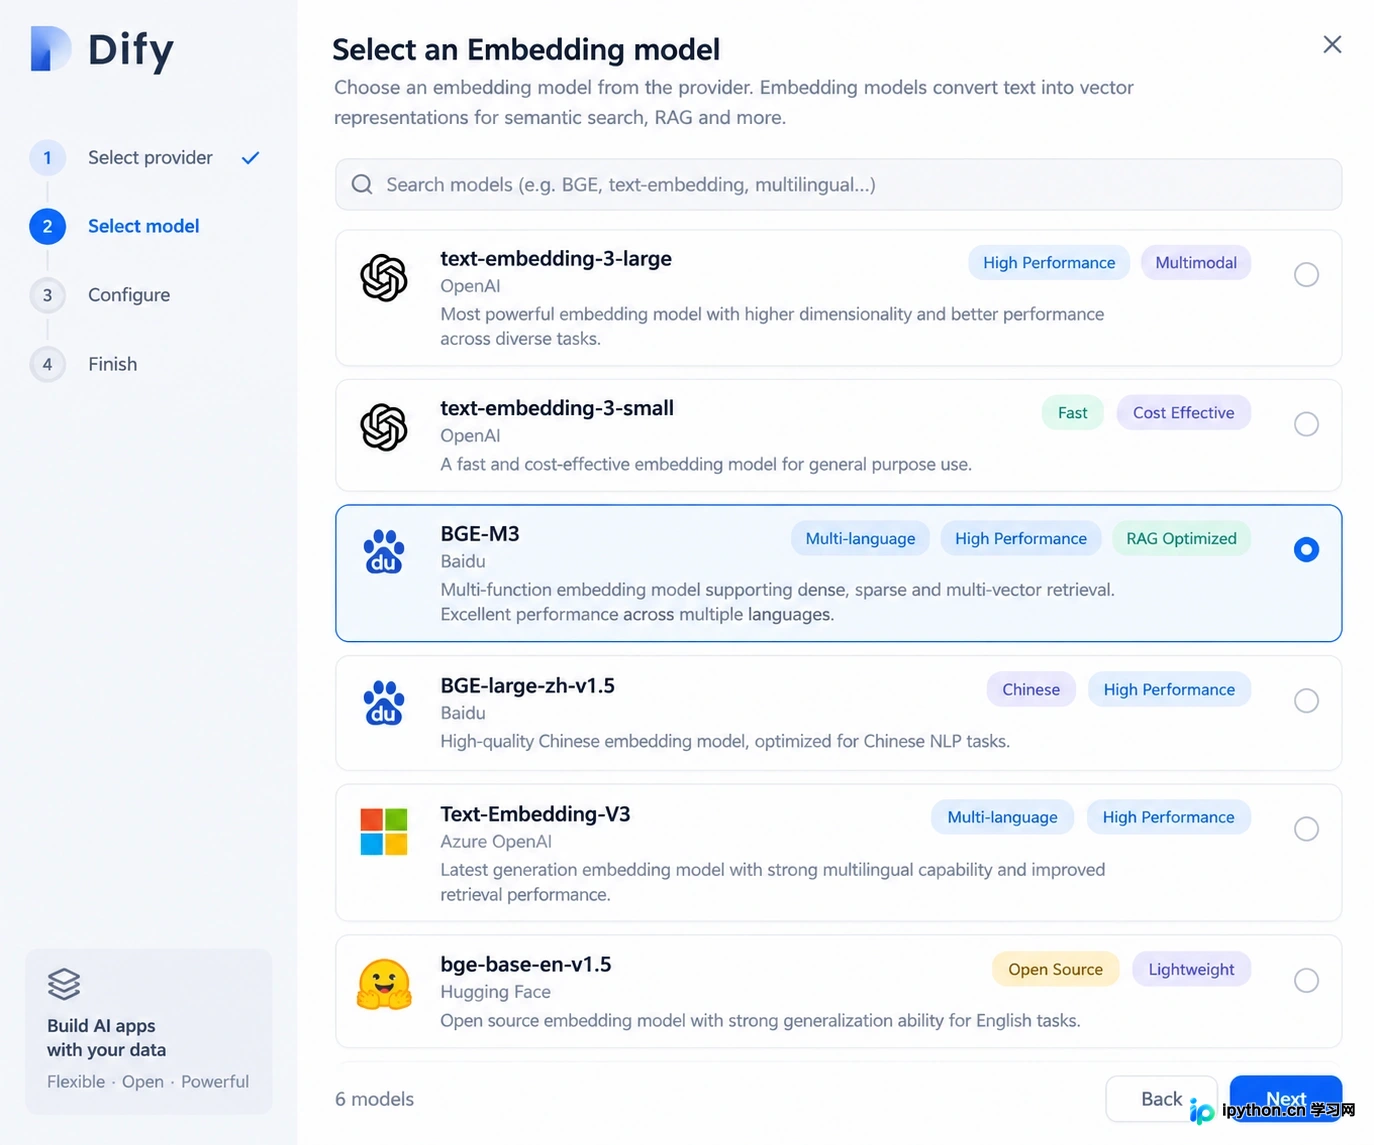1374x1145 pixels.
Task: Close the embedding model dialog with the X
Action: (x=1332, y=44)
